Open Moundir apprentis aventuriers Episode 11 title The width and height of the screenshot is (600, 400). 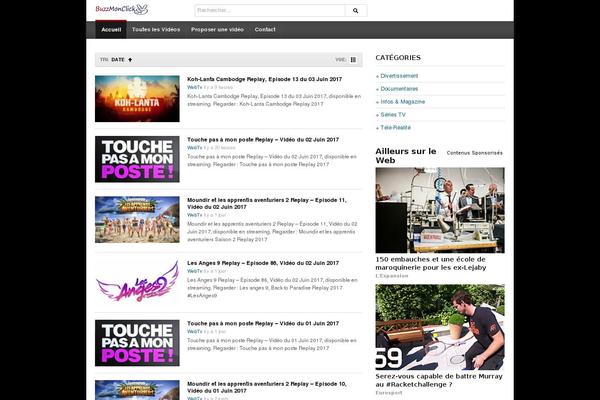(267, 204)
